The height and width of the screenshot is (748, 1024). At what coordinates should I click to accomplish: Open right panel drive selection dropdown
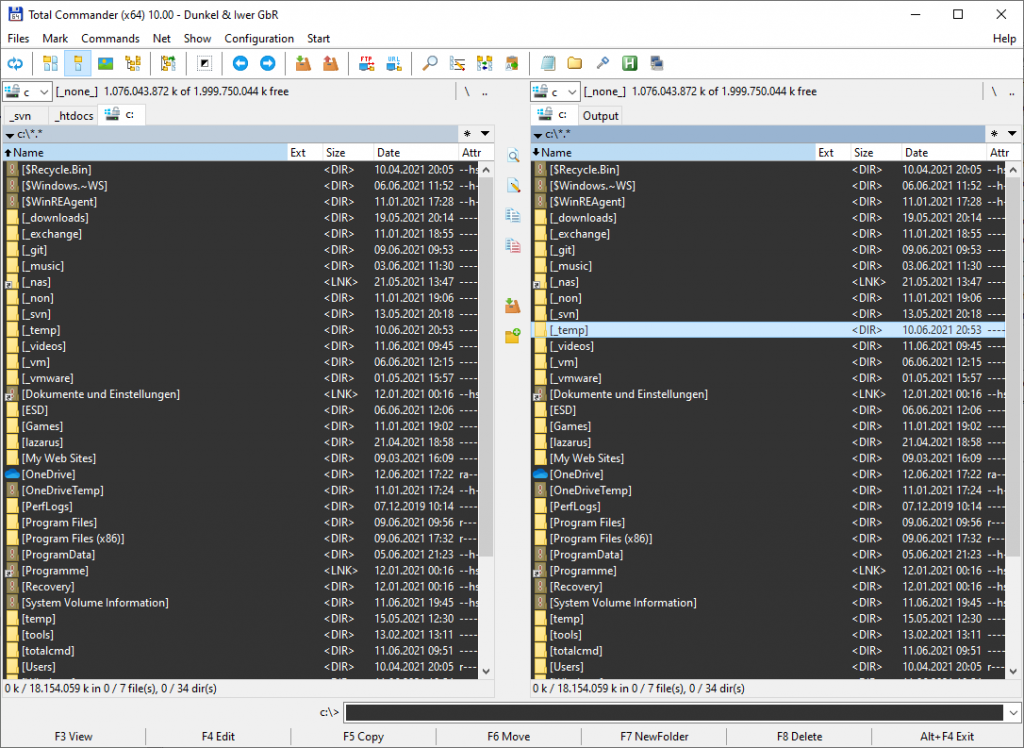[570, 90]
